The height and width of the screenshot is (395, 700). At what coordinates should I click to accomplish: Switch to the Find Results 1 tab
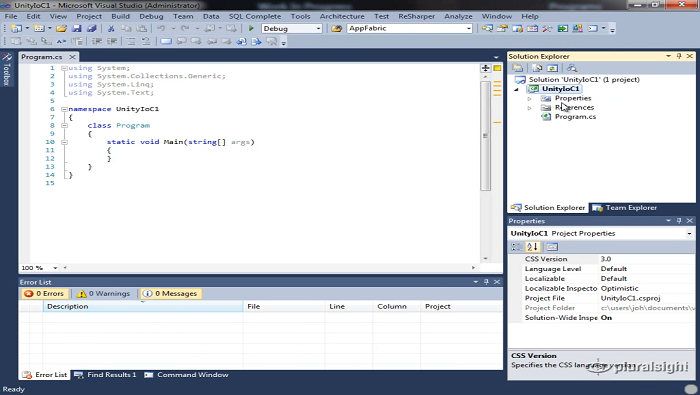pyautogui.click(x=106, y=375)
